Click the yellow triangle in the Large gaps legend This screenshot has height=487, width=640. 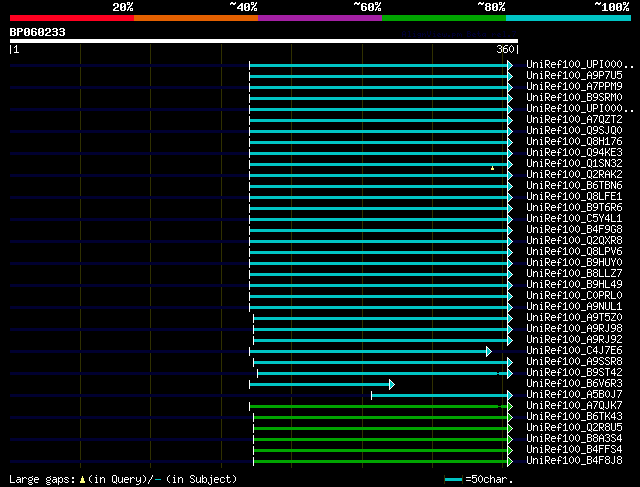click(82, 480)
